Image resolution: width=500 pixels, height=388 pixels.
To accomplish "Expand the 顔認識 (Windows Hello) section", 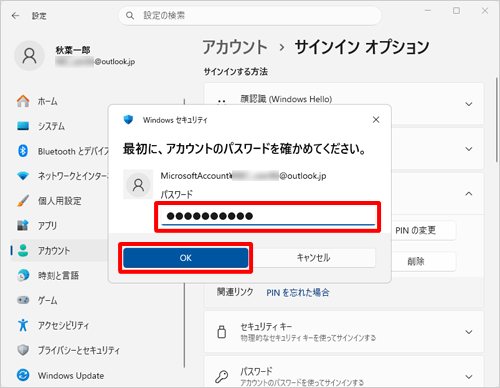I will (x=469, y=104).
